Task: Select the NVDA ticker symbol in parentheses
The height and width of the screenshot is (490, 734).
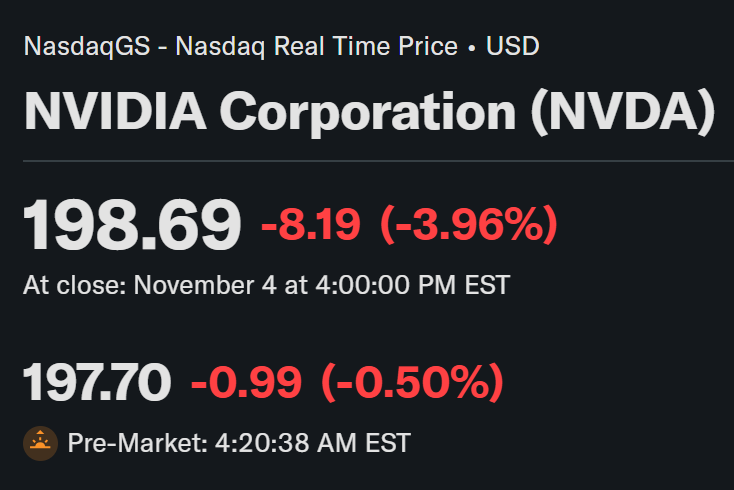Action: coord(624,110)
